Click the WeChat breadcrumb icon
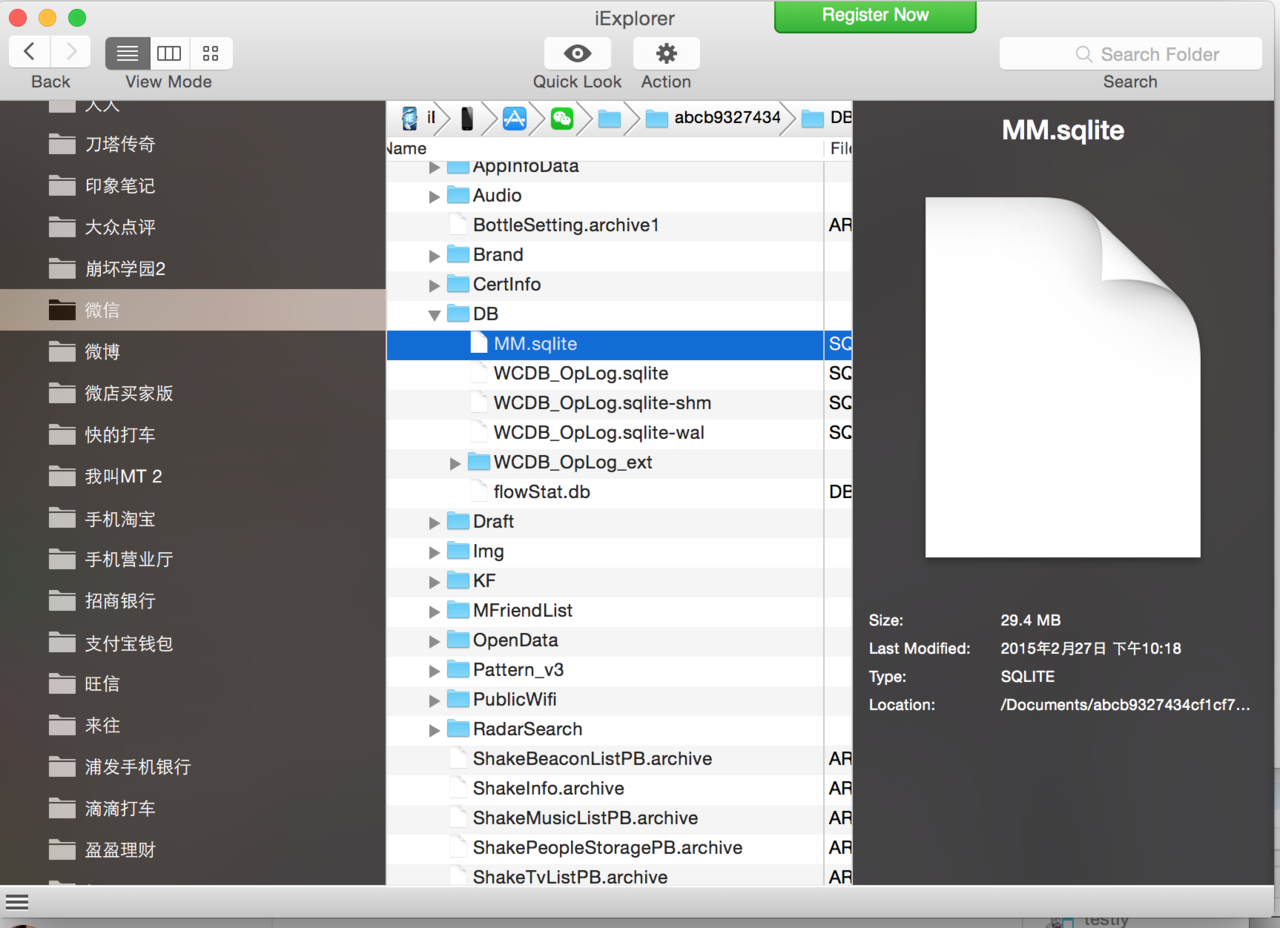 (x=562, y=119)
